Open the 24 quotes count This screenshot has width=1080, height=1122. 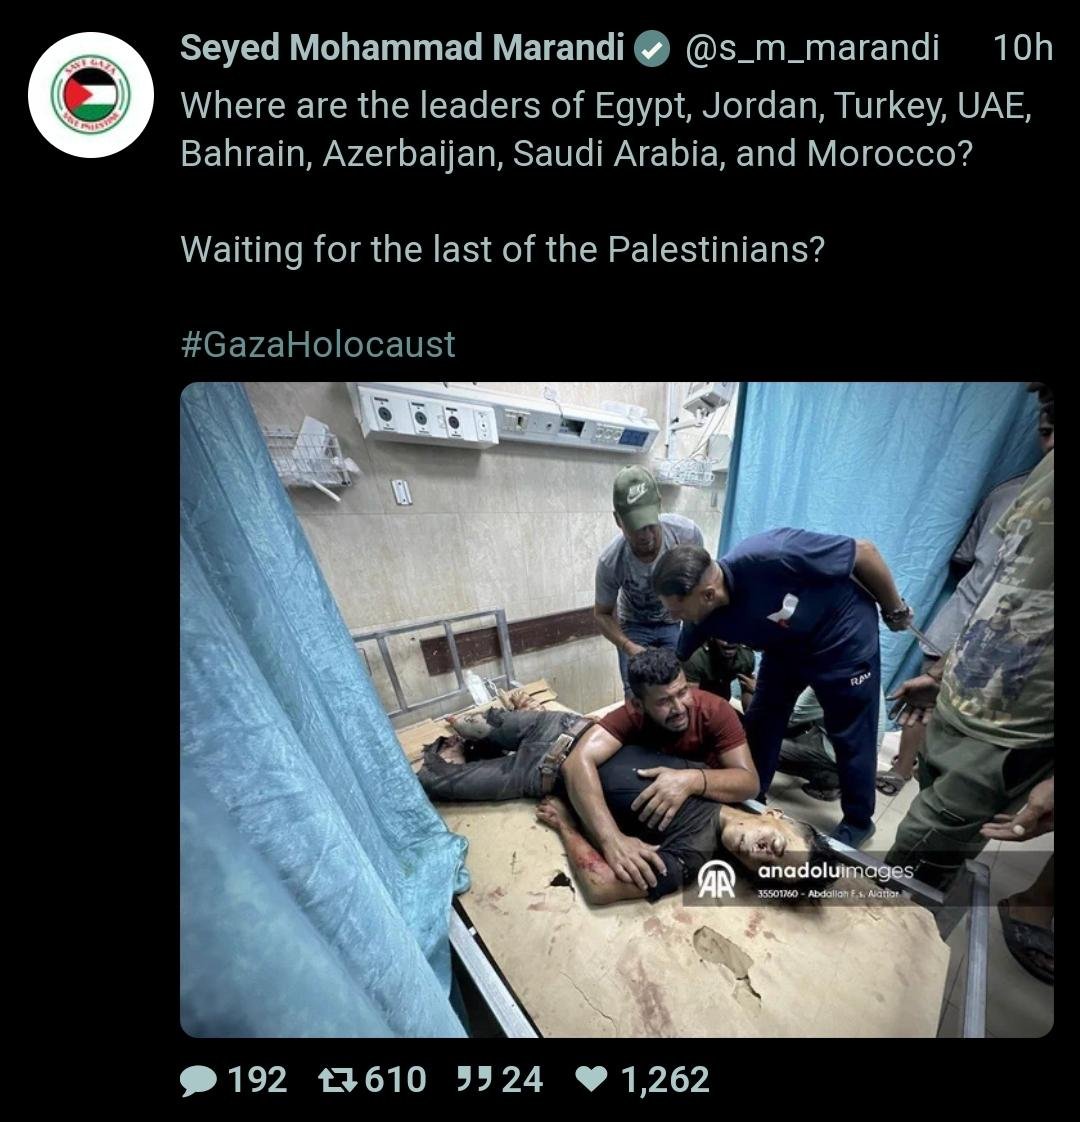coord(522,1080)
